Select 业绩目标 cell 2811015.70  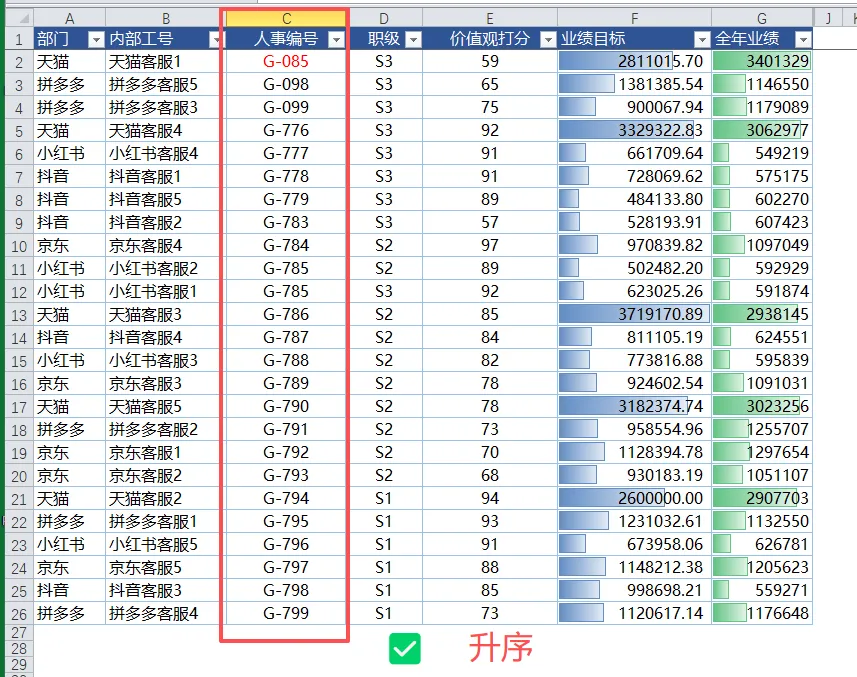pos(635,61)
